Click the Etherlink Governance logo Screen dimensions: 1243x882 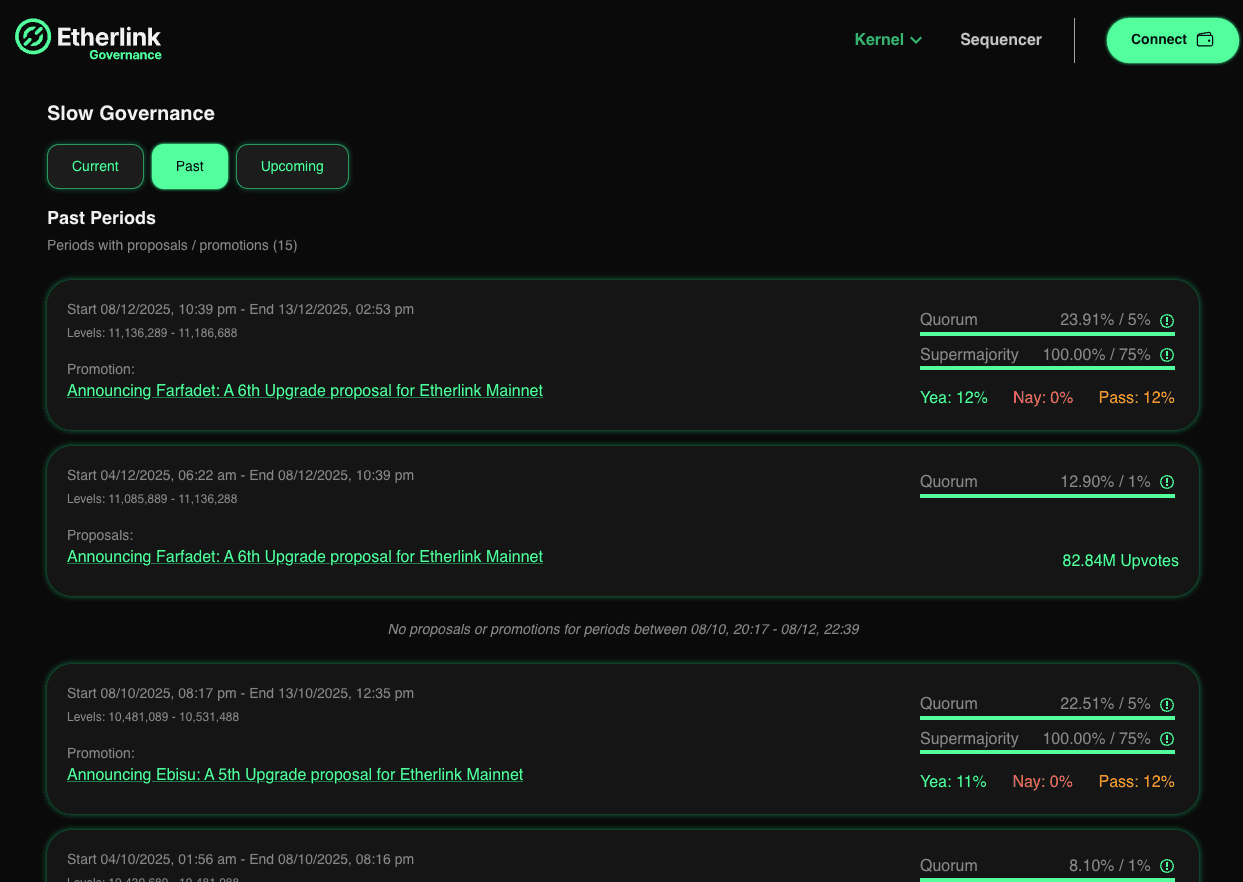(88, 40)
